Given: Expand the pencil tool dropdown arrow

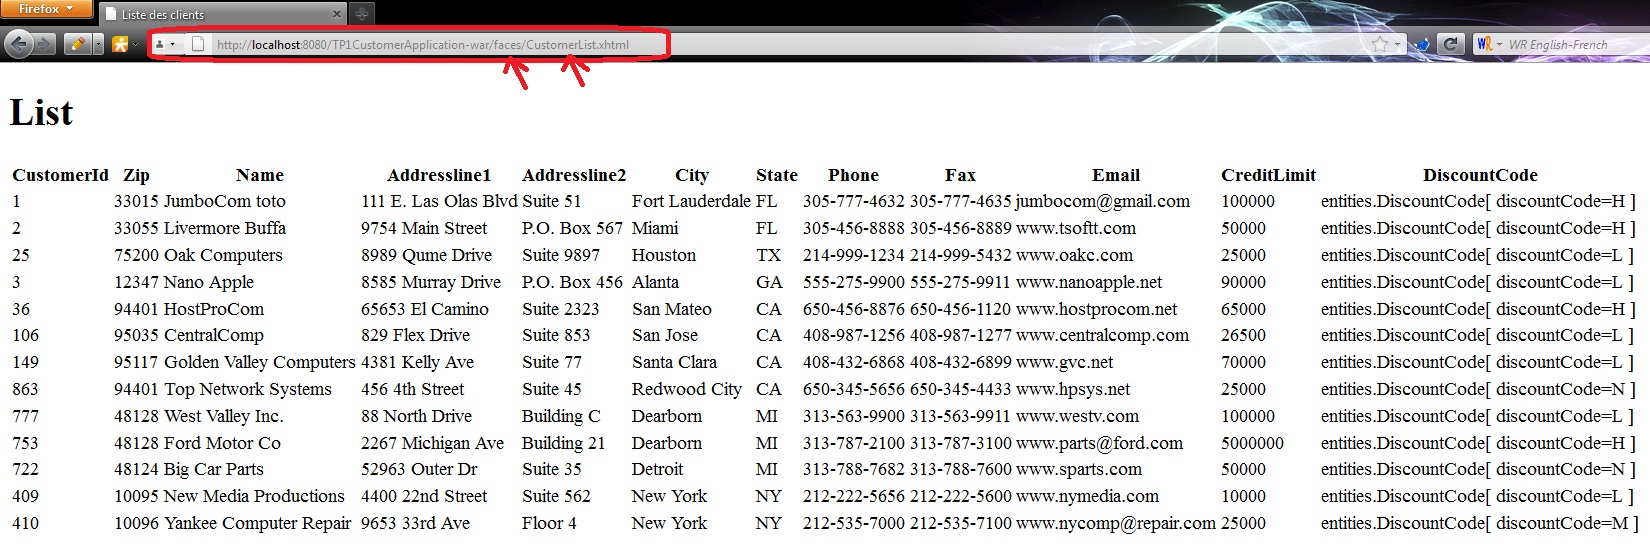Looking at the screenshot, I should pos(98,44).
